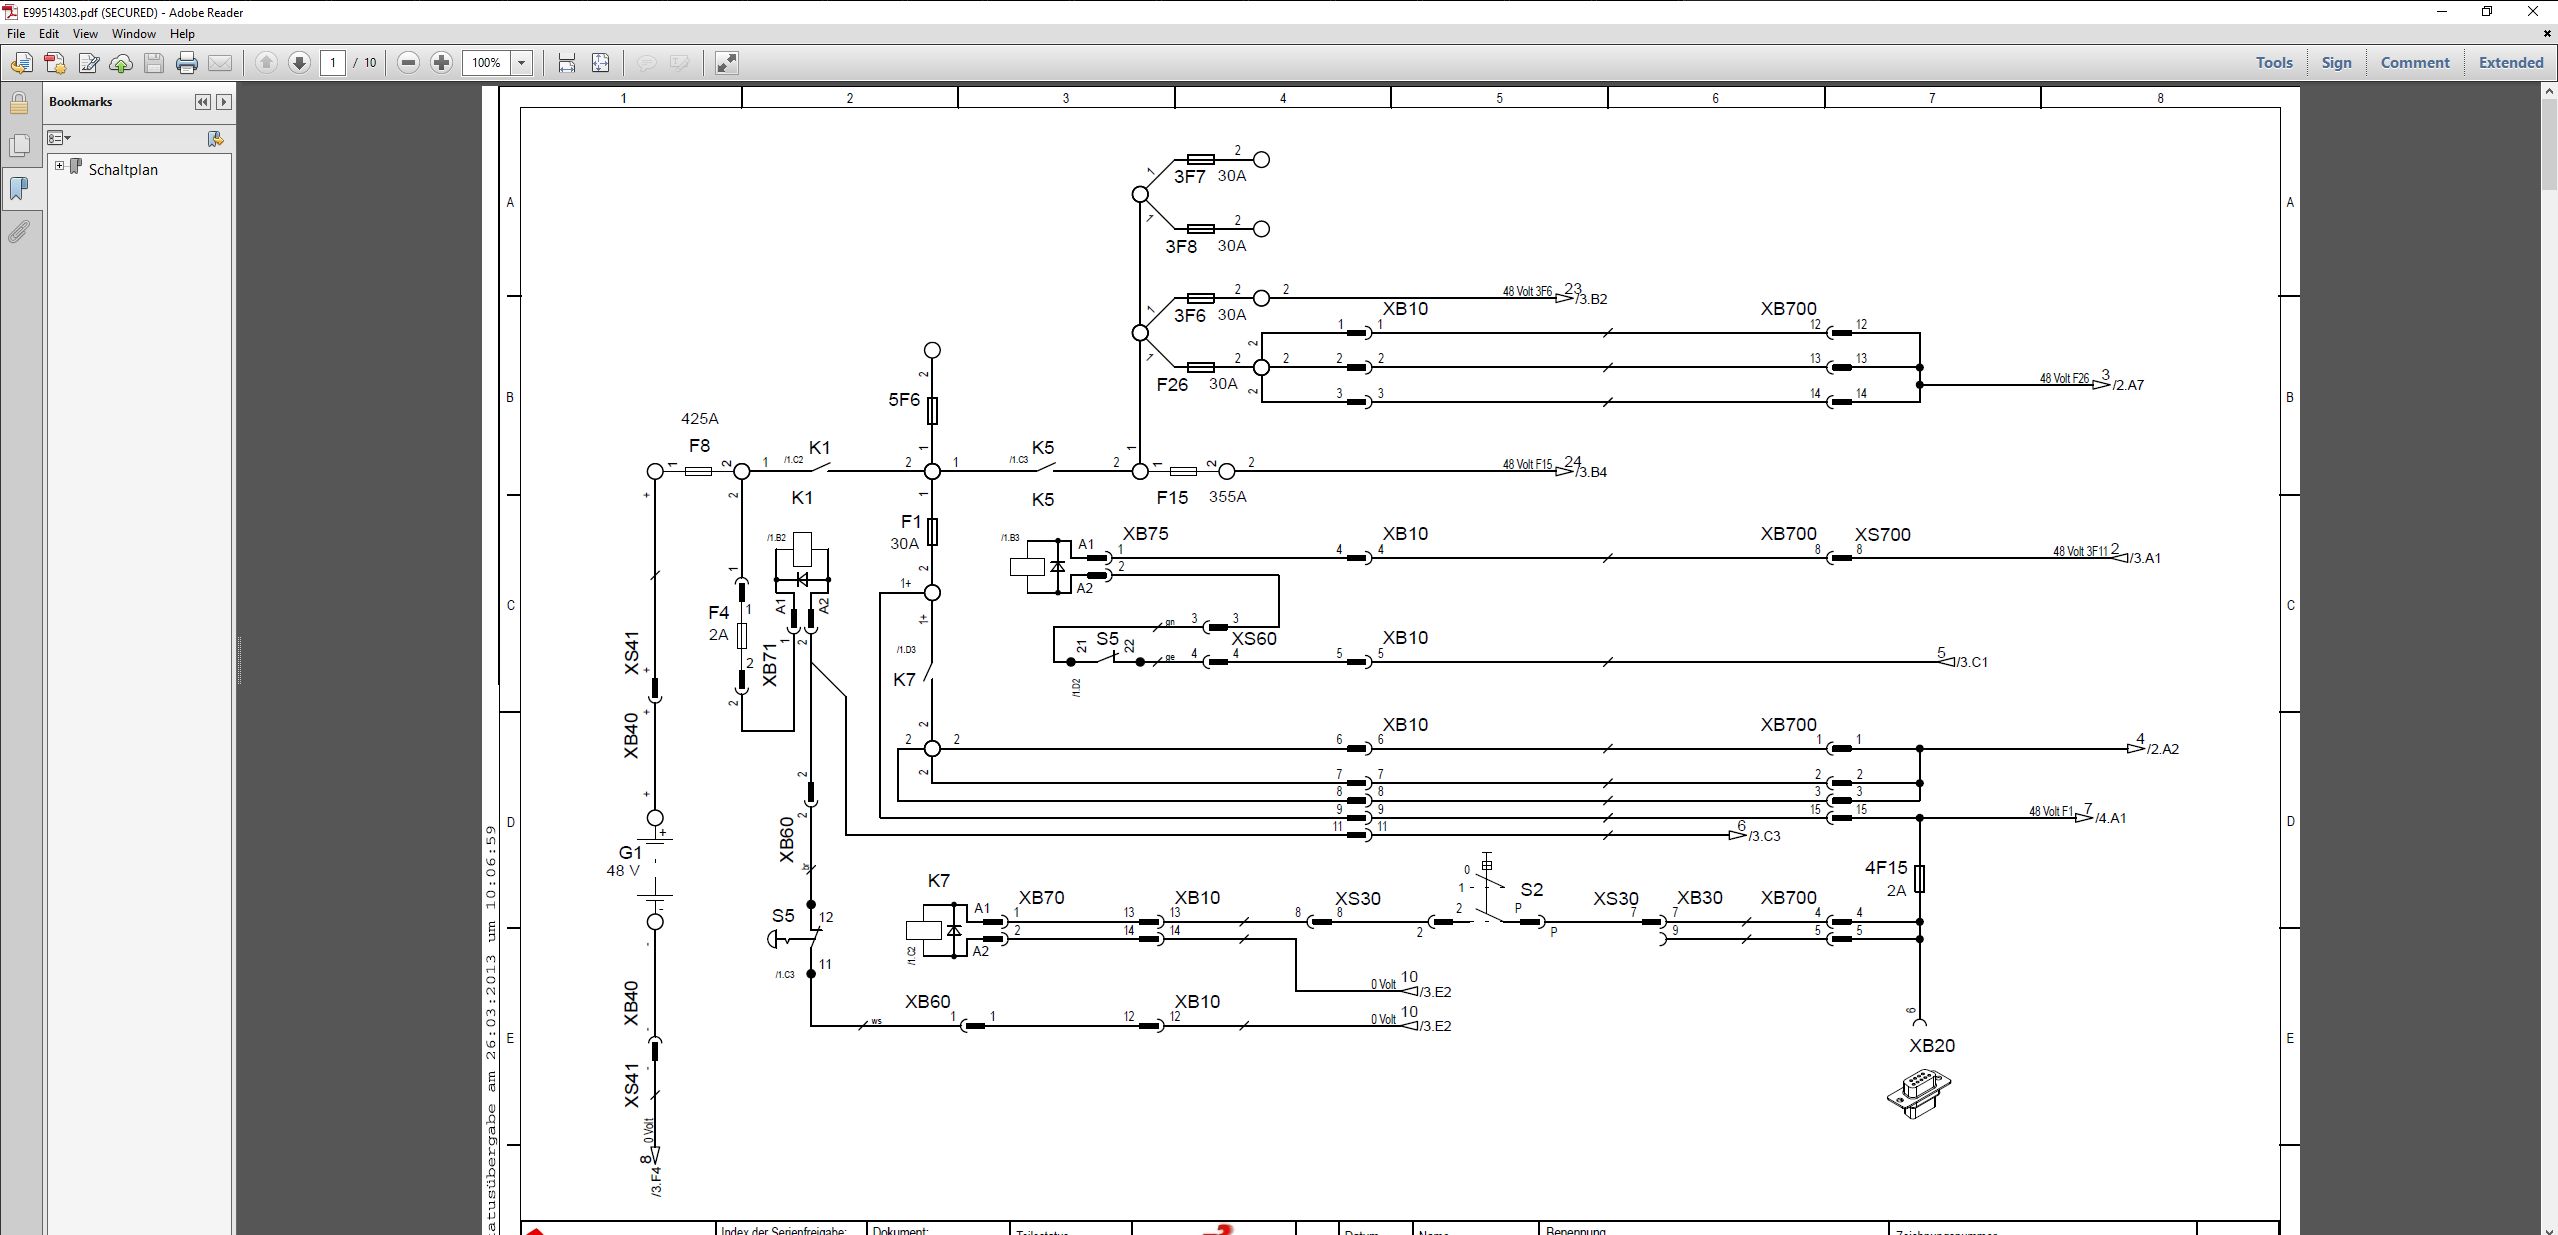
Task: Click the '4F15' fuse label
Action: 1886,868
